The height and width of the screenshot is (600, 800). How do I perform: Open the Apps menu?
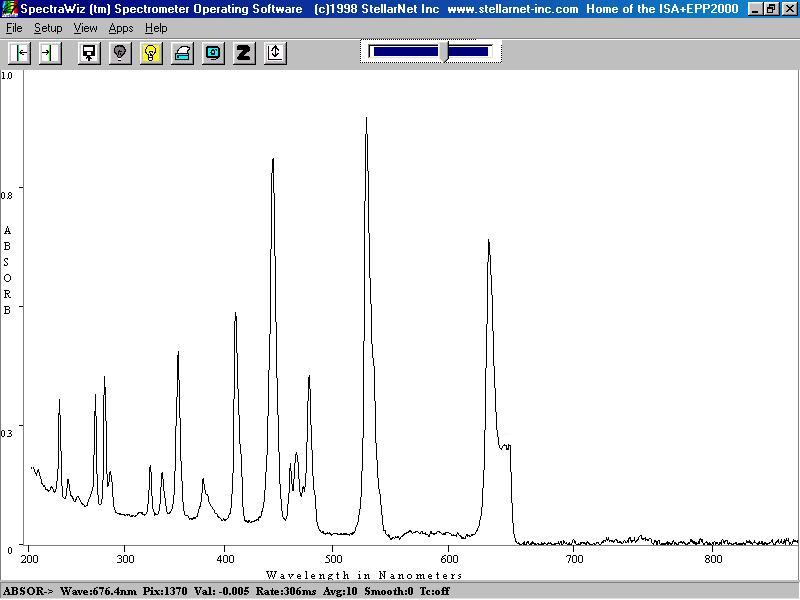point(121,28)
